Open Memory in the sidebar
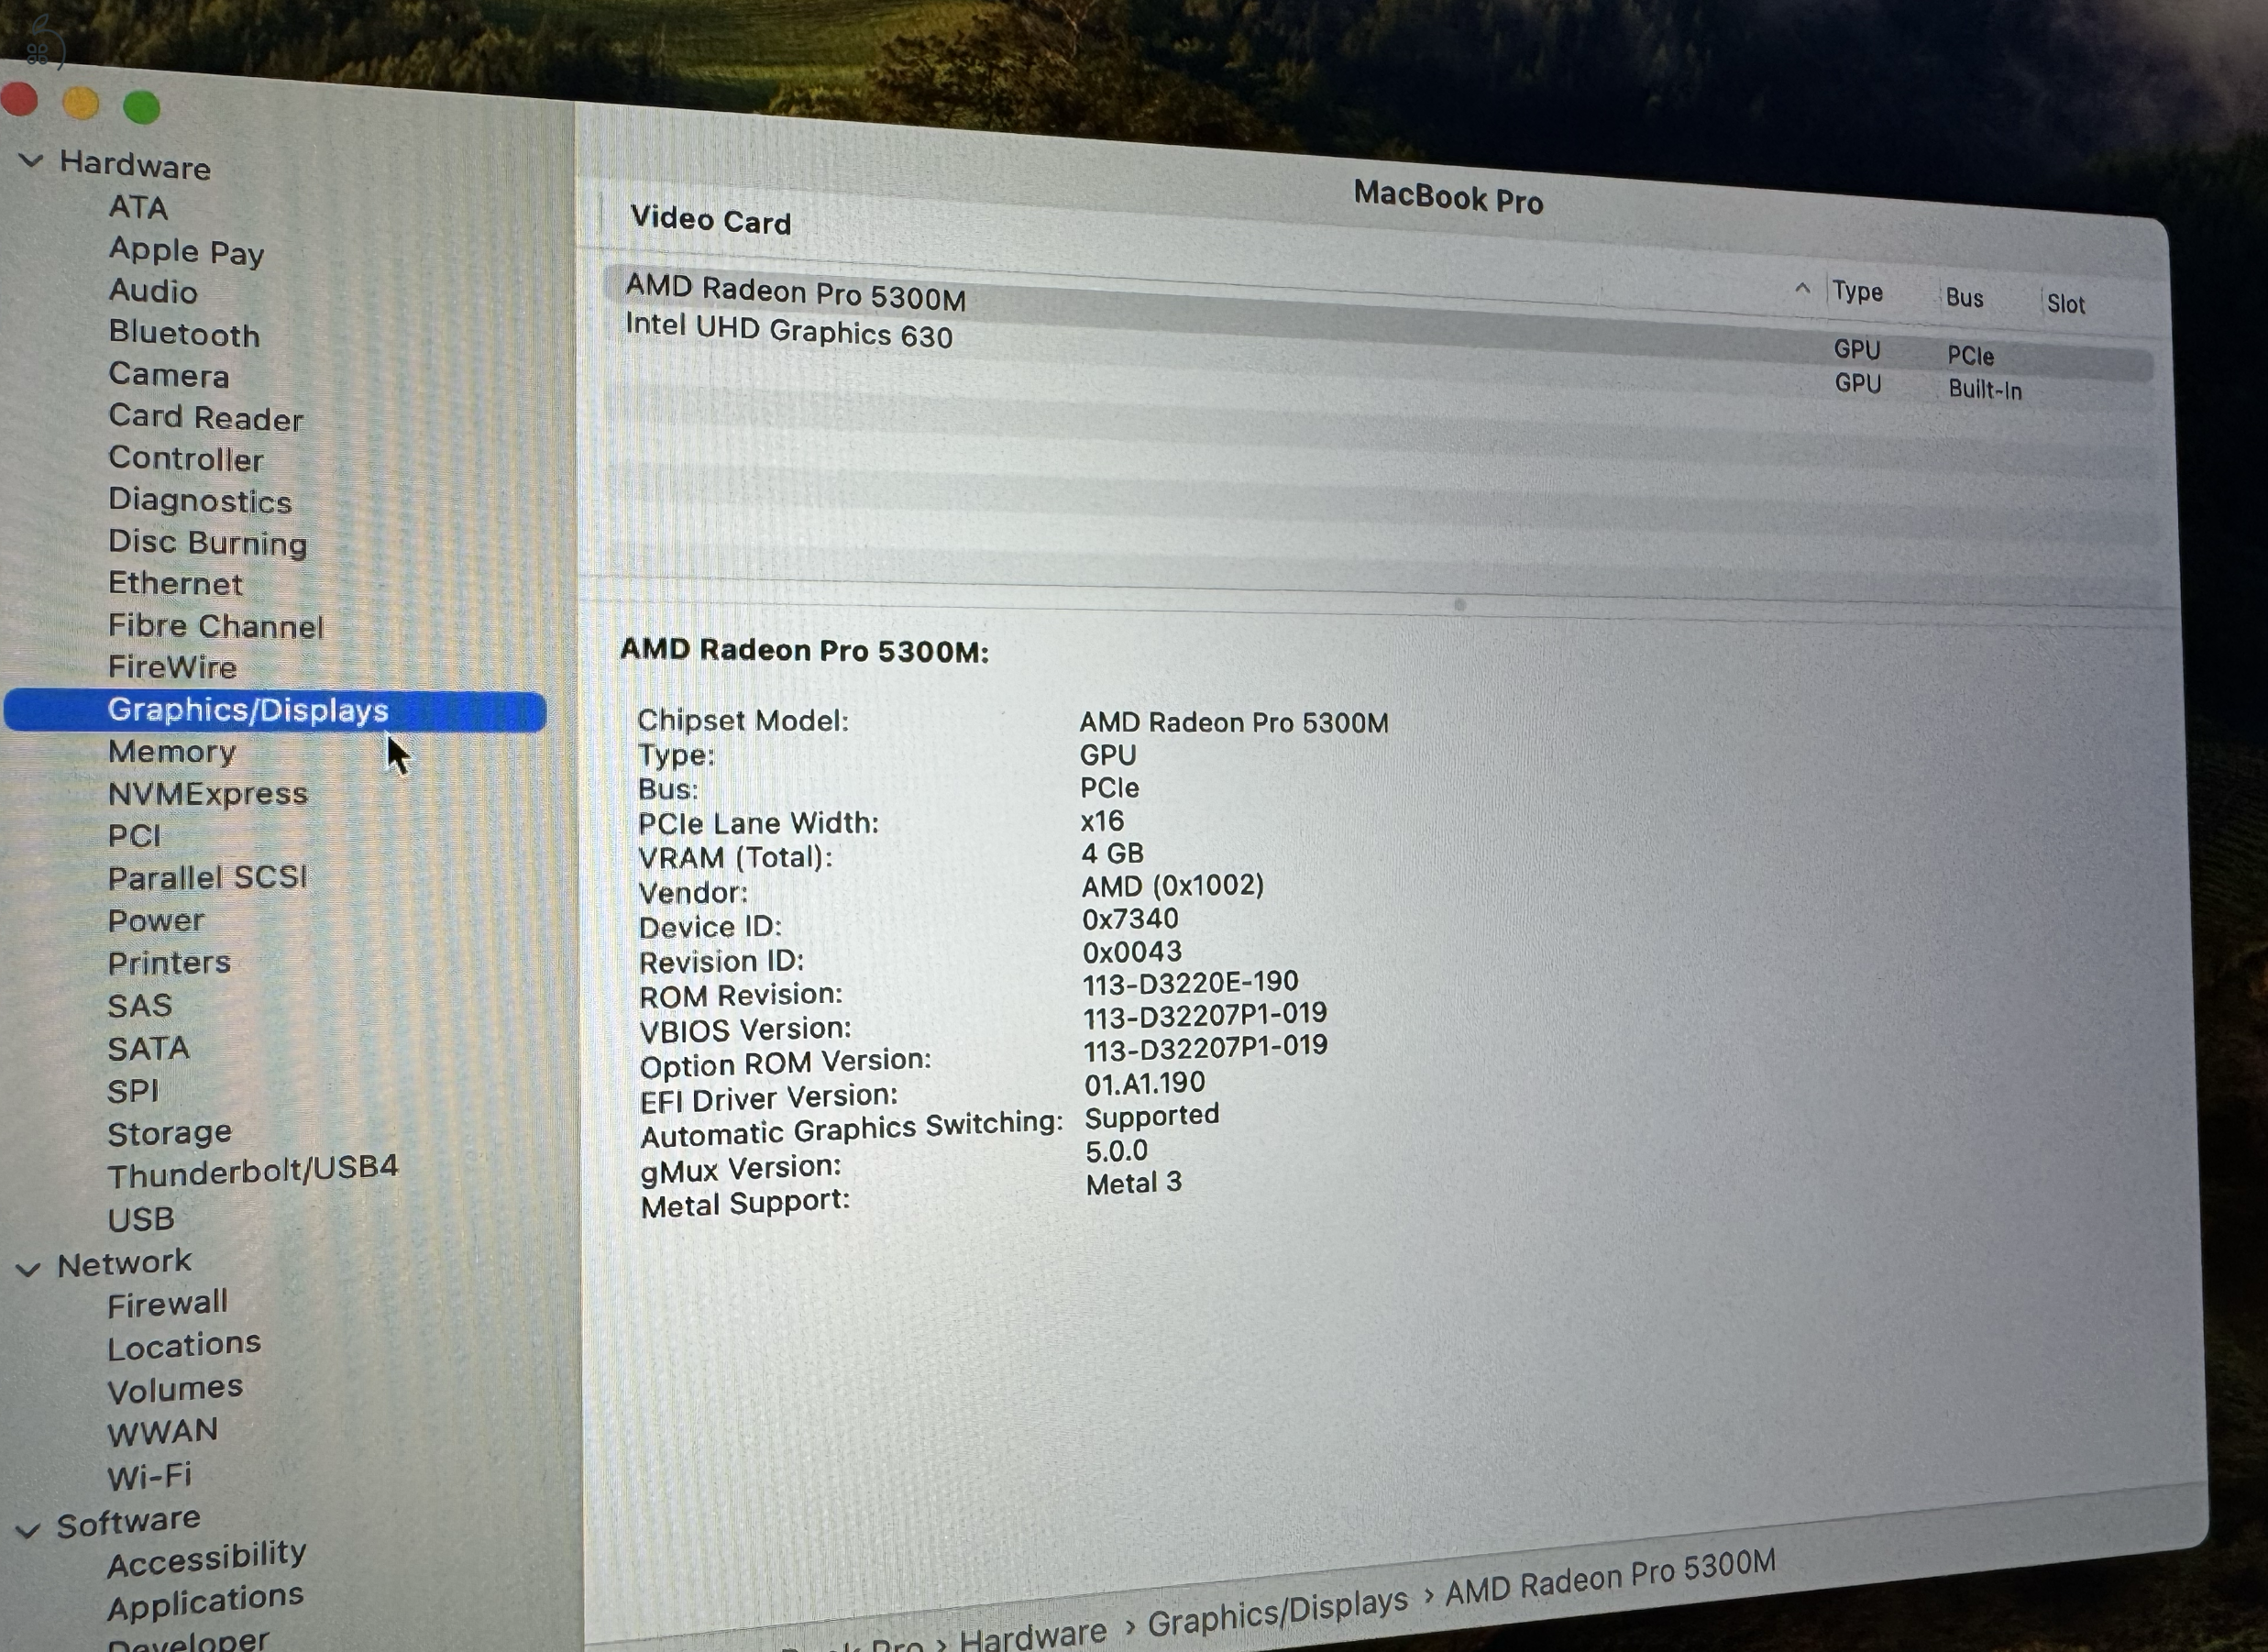This screenshot has width=2268, height=1652. click(x=172, y=751)
